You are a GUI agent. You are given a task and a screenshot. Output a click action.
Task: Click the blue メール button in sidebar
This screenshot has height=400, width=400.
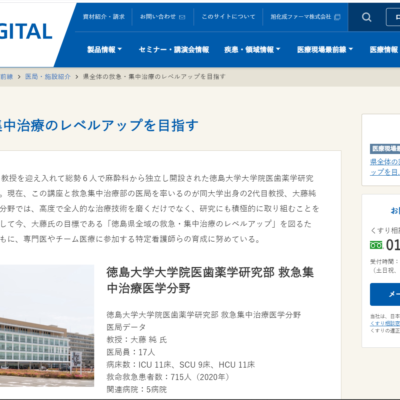pos(385,294)
